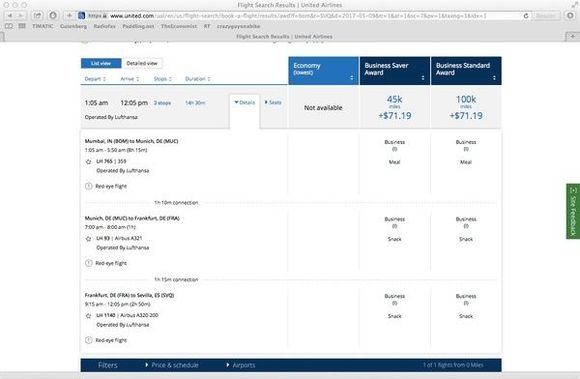
Task: Open Radiofax bookmark
Action: point(104,26)
